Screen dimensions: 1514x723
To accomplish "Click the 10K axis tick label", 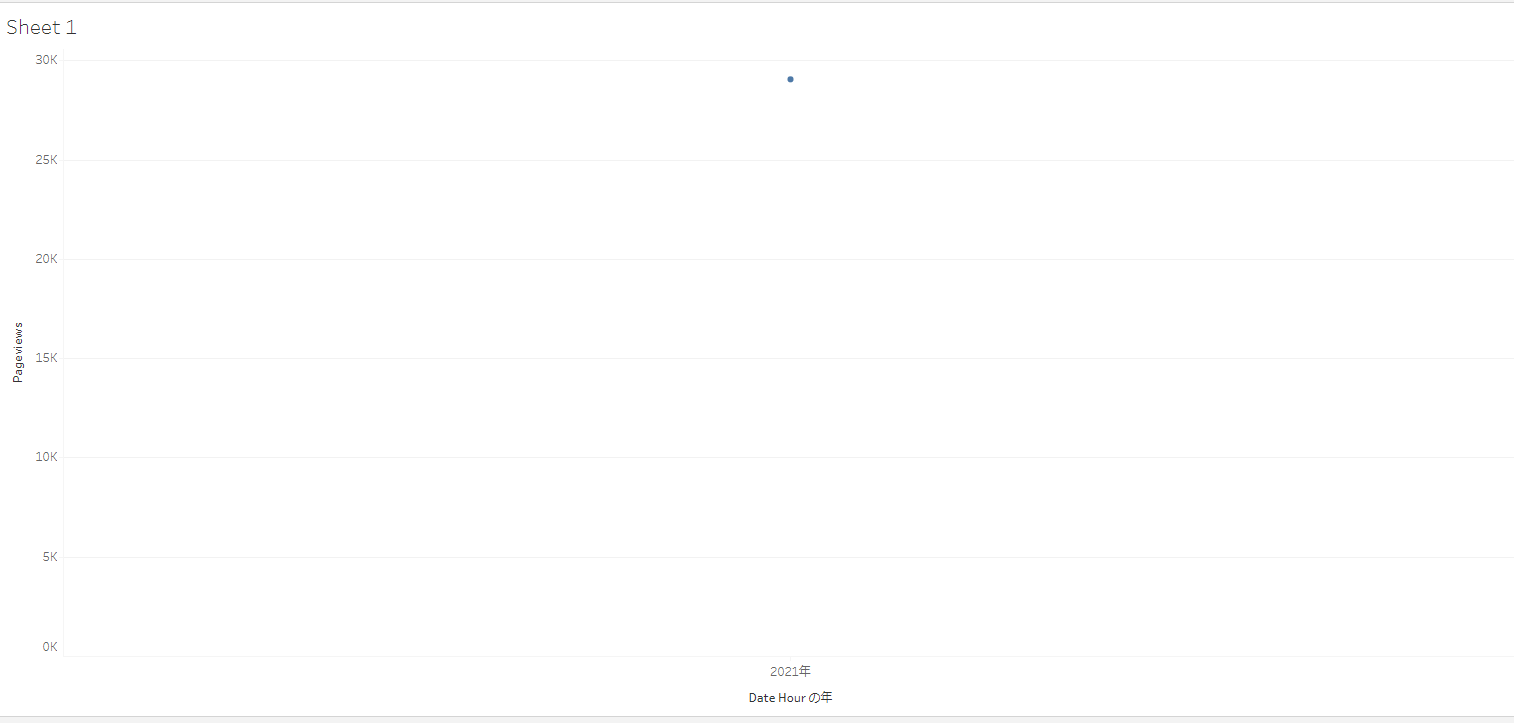I will tap(46, 457).
